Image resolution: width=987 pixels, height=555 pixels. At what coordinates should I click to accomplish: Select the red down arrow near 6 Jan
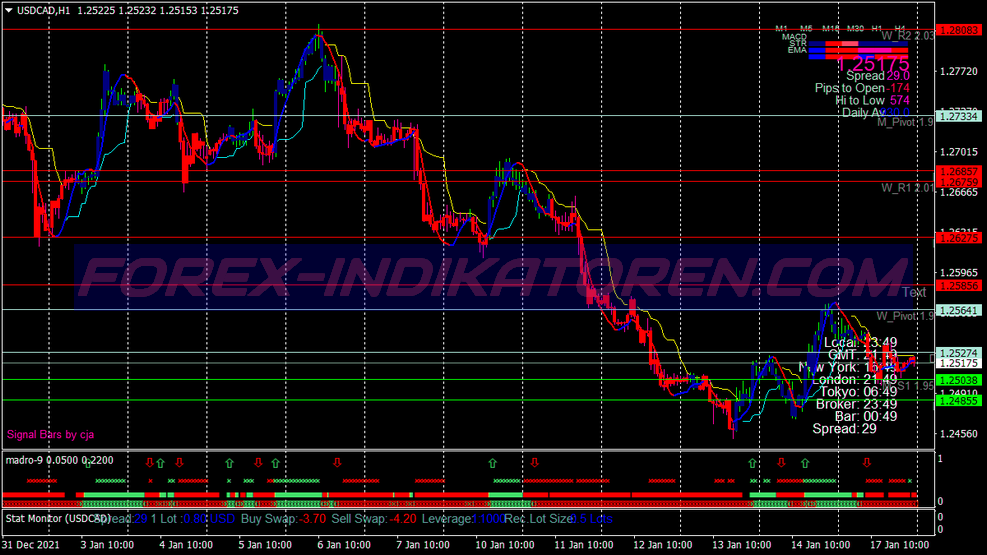click(337, 462)
